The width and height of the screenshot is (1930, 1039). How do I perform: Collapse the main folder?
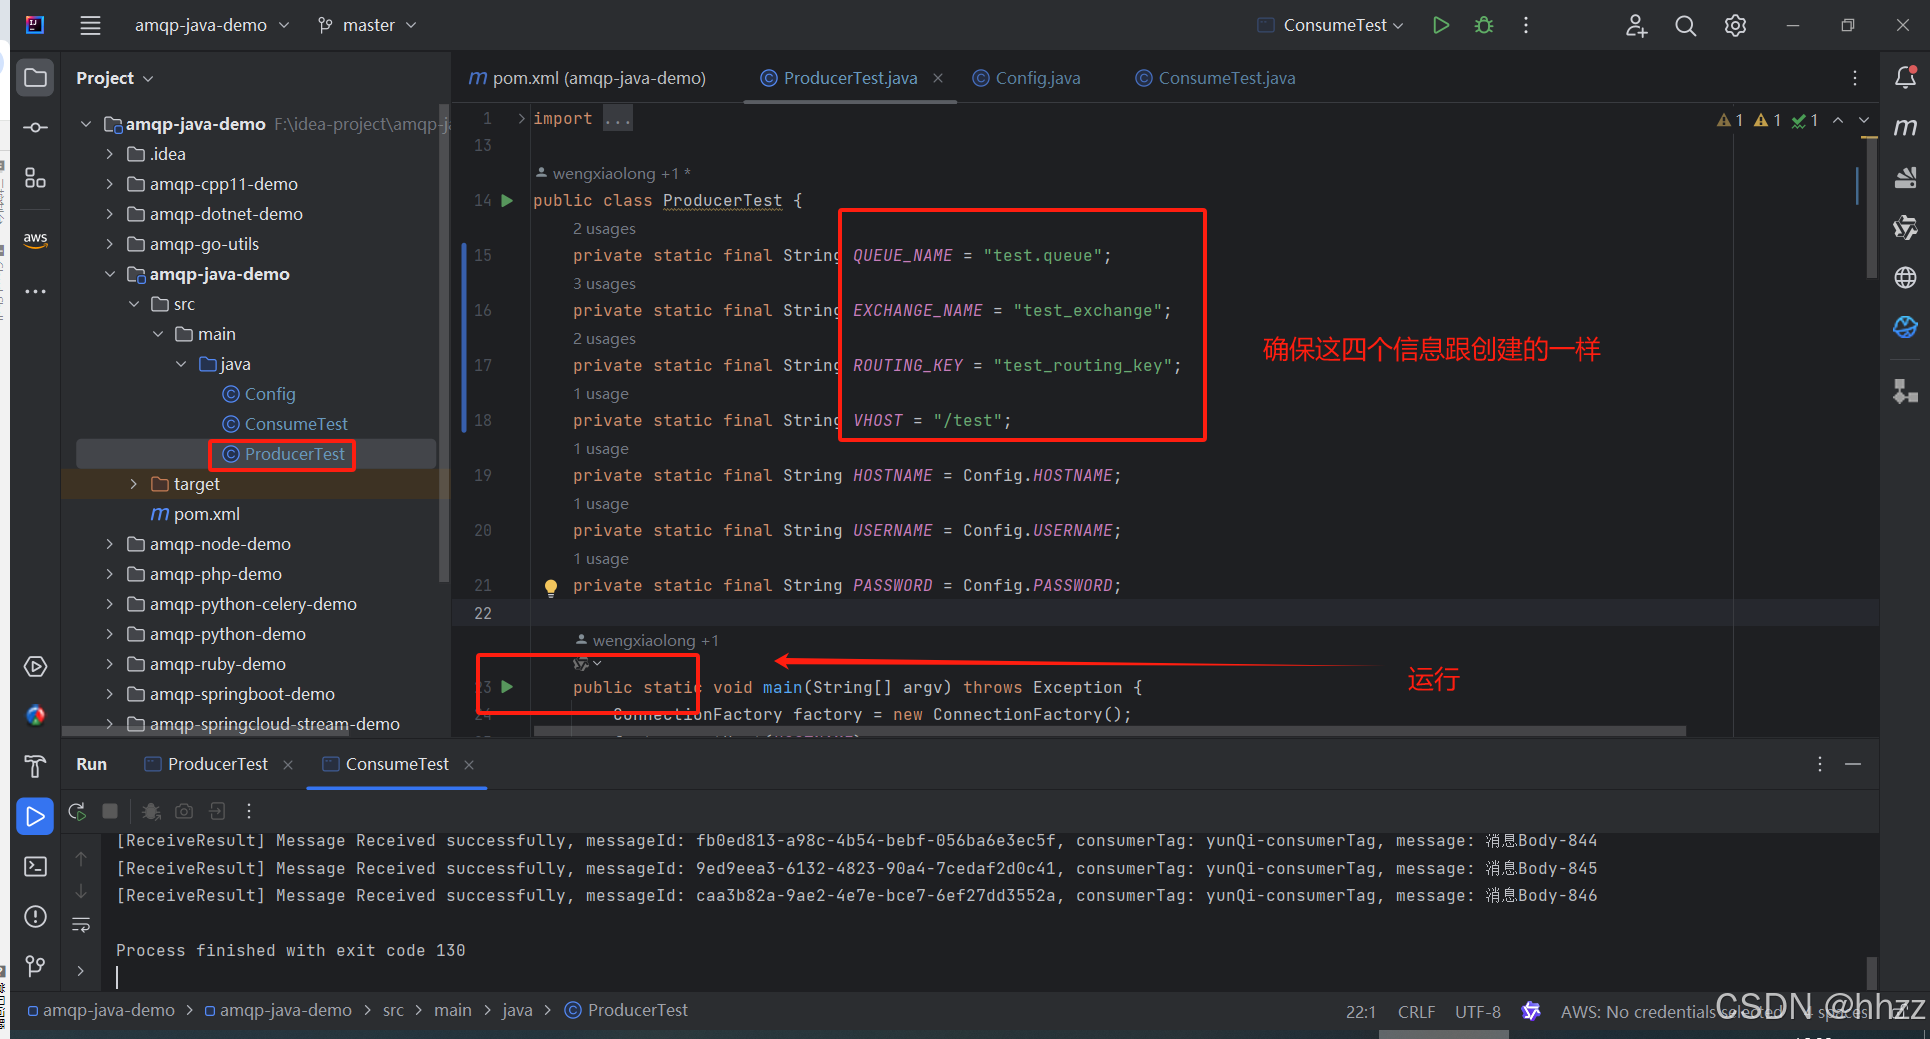pos(158,334)
